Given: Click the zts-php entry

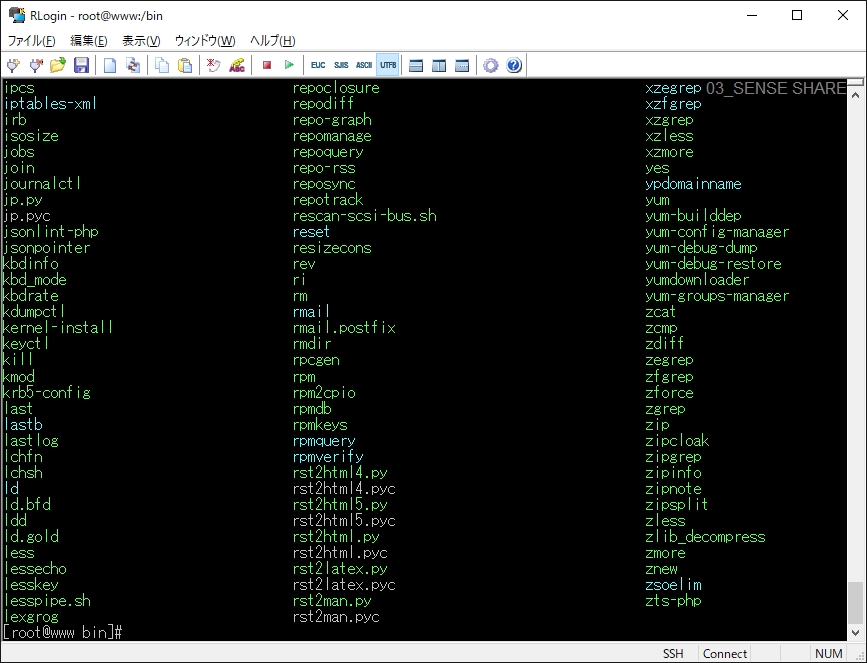Looking at the screenshot, I should click(673, 601).
